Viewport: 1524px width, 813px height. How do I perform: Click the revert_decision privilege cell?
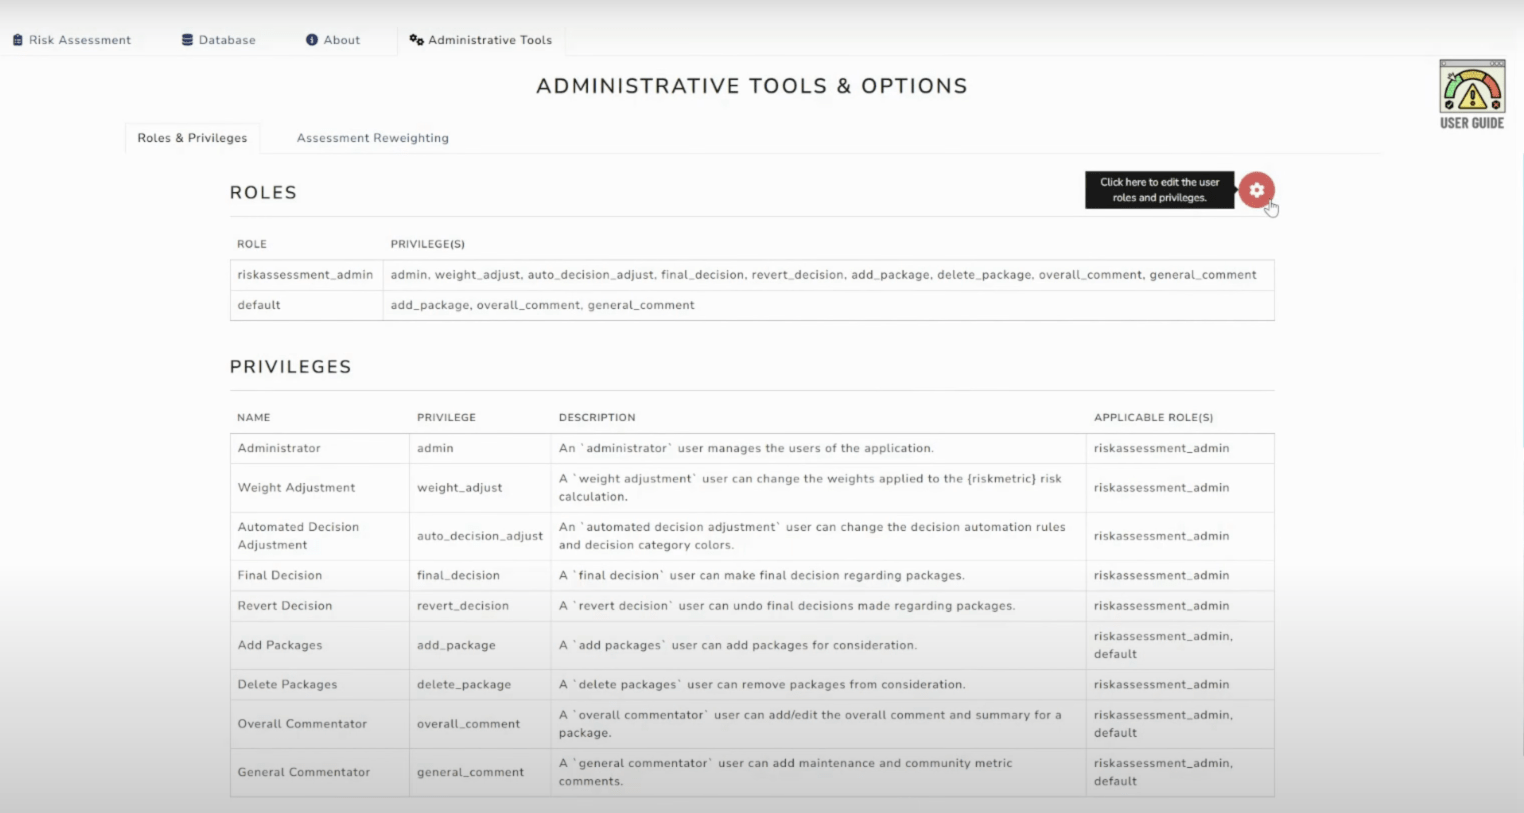[x=462, y=606]
